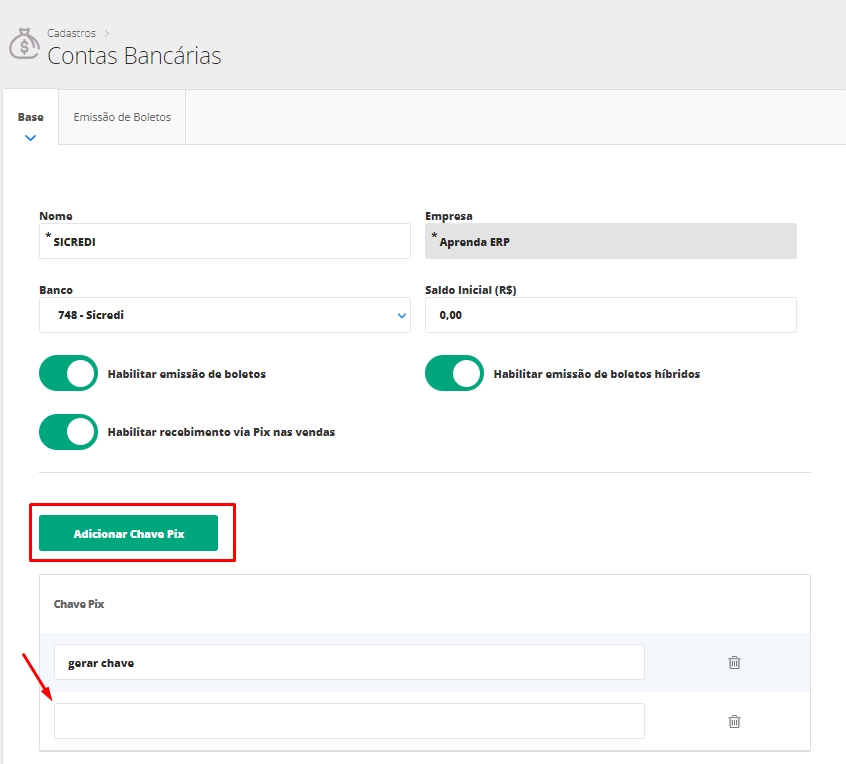Click the empty Chave Pix input field
846x764 pixels.
coord(349,721)
